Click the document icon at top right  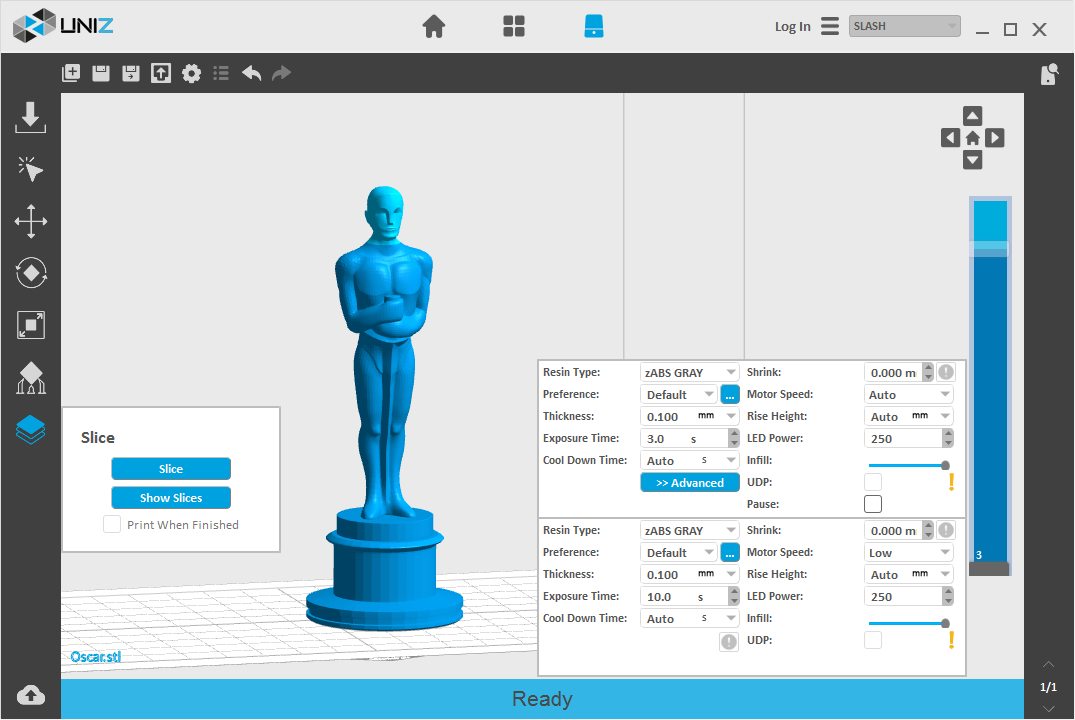(x=1049, y=74)
